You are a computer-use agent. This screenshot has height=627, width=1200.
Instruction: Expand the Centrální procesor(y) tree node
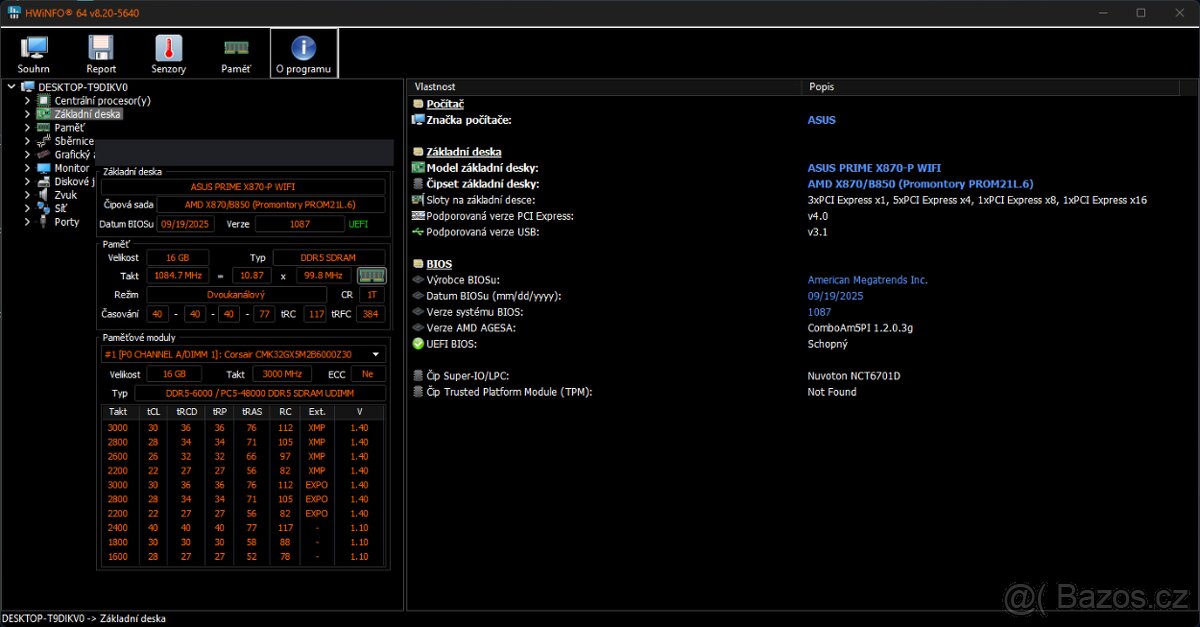27,101
